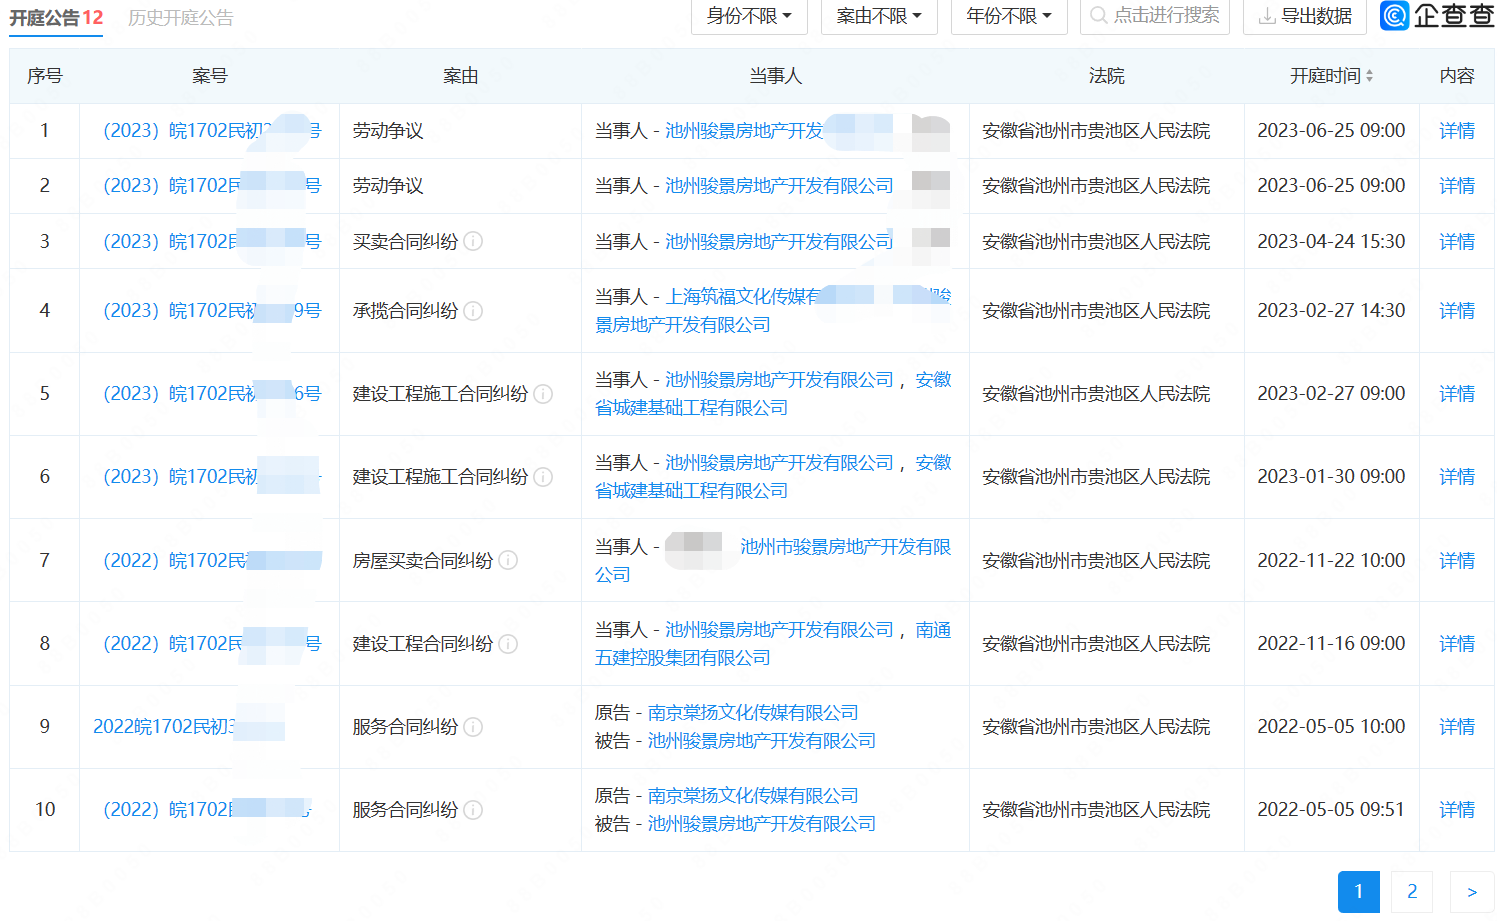
Task: Click the 点击进行搜索 search field
Action: (1155, 16)
